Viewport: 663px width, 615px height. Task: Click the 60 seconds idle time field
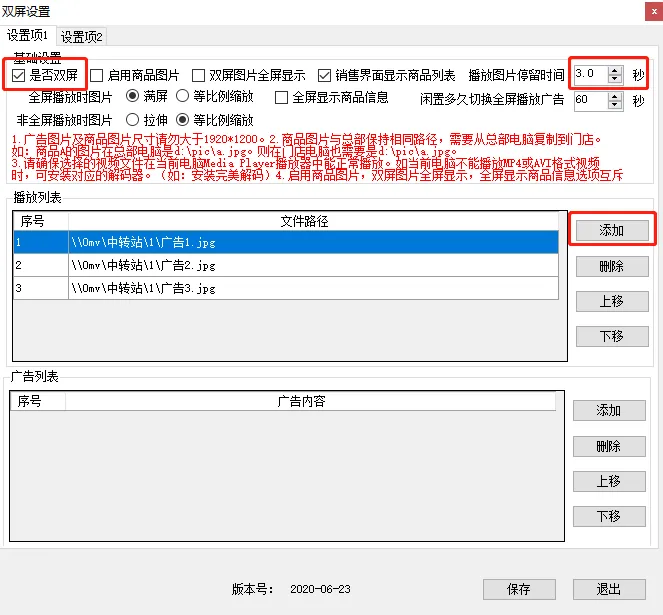pyautogui.click(x=591, y=101)
